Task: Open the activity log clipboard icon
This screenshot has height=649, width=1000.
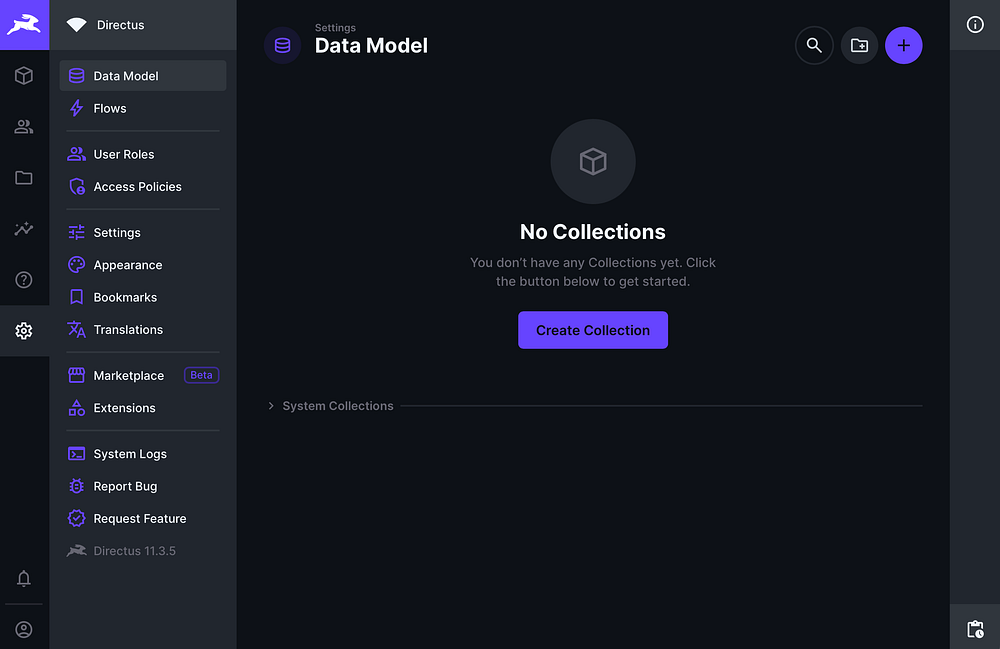Action: (x=975, y=629)
